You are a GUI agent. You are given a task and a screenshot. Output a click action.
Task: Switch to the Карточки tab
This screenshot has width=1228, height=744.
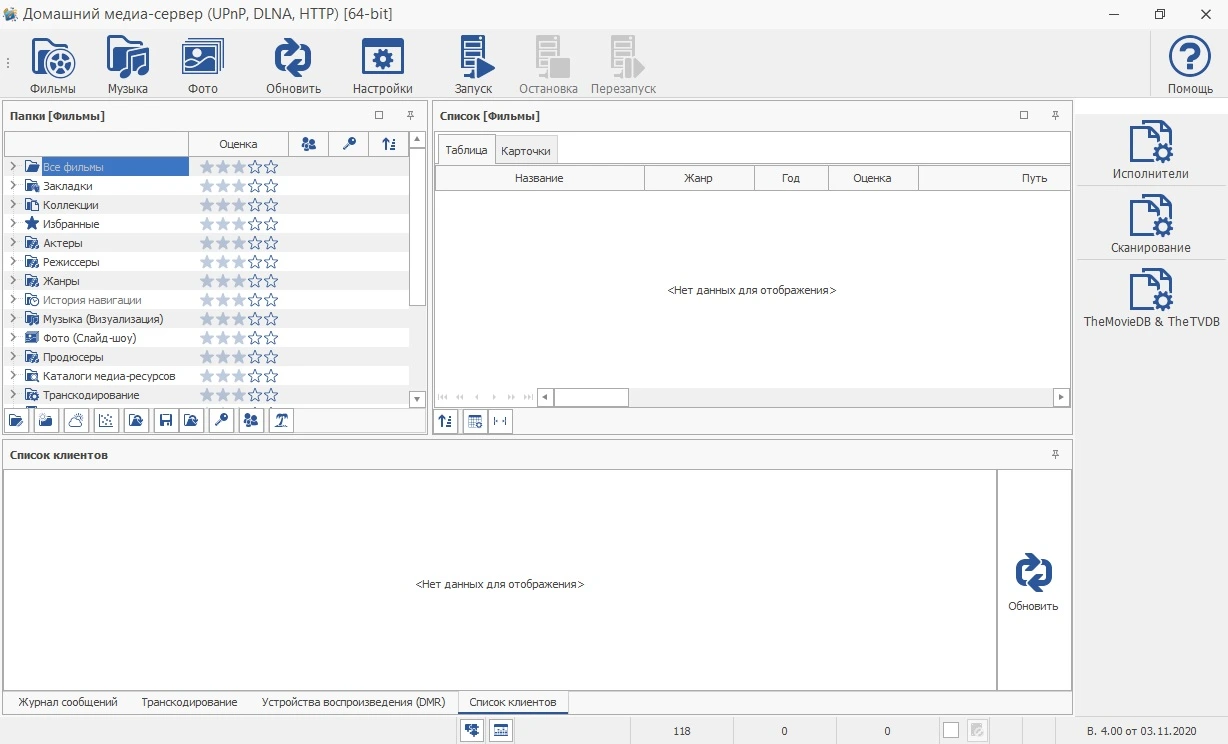(526, 151)
